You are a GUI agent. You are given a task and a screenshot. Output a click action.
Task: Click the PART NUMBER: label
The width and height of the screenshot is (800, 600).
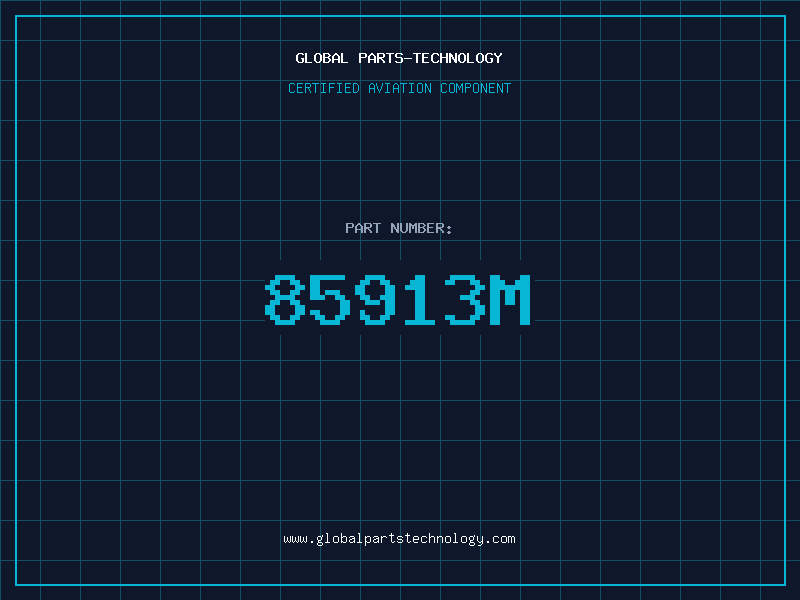pos(399,228)
